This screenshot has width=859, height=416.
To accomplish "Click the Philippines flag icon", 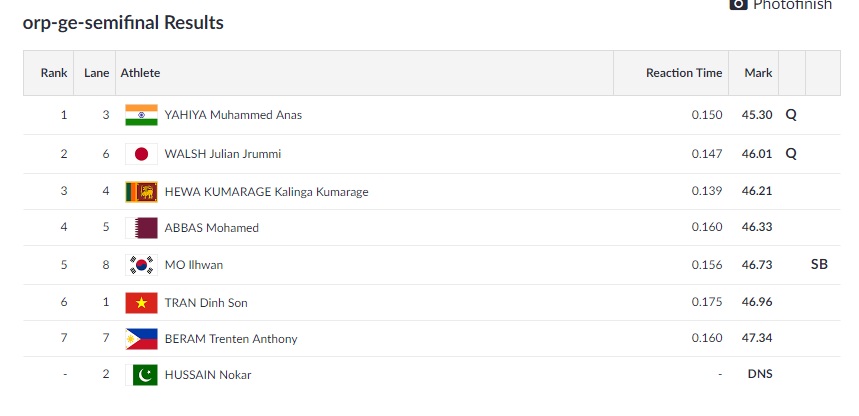I will (141, 339).
